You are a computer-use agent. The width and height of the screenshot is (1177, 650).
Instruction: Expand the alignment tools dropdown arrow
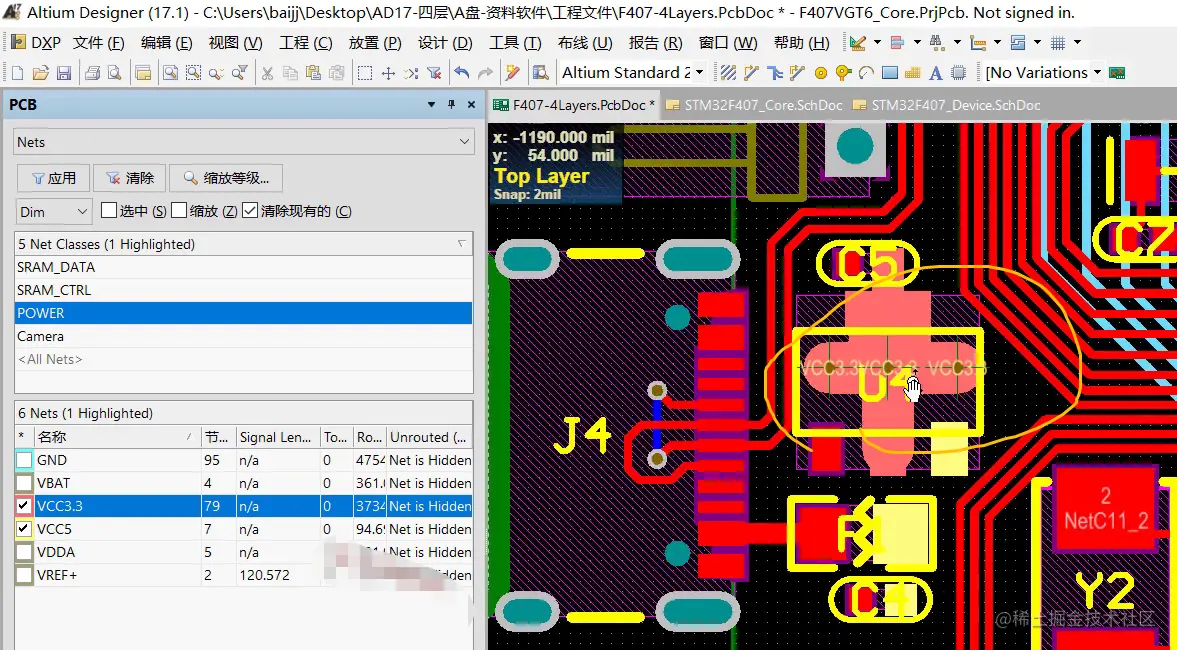[x=917, y=43]
